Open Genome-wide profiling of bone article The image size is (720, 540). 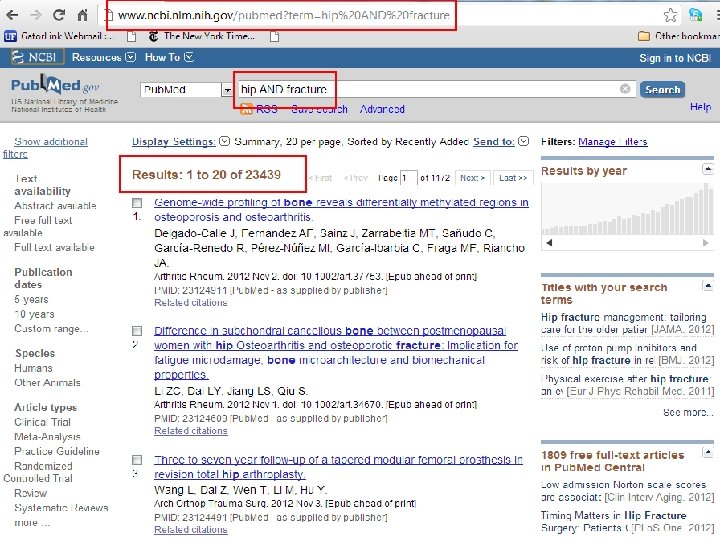click(x=341, y=209)
